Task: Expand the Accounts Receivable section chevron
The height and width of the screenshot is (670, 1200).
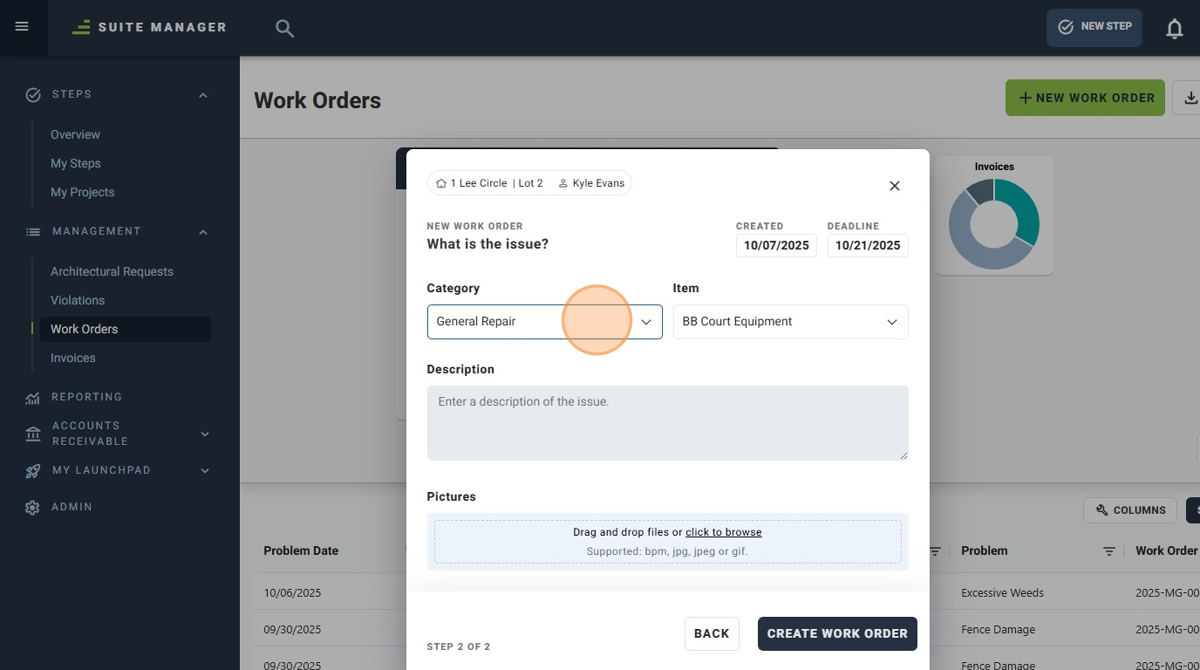Action: (205, 434)
